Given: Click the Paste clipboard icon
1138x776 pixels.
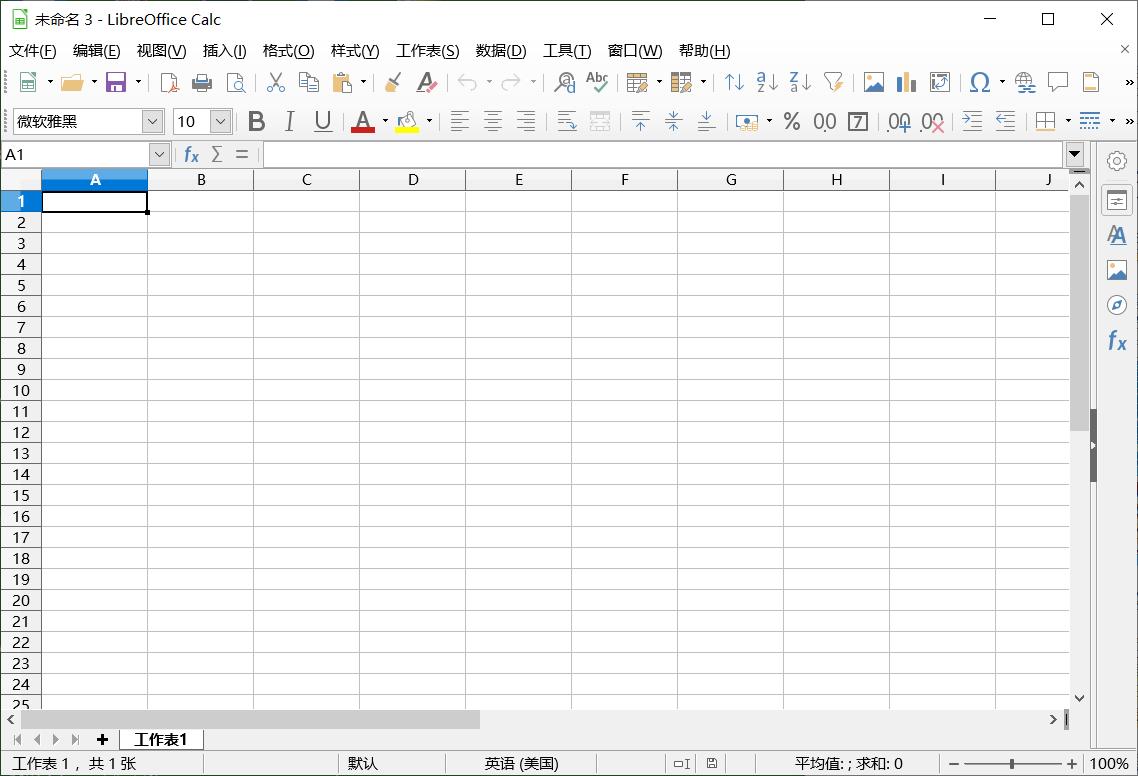Looking at the screenshot, I should (x=342, y=82).
